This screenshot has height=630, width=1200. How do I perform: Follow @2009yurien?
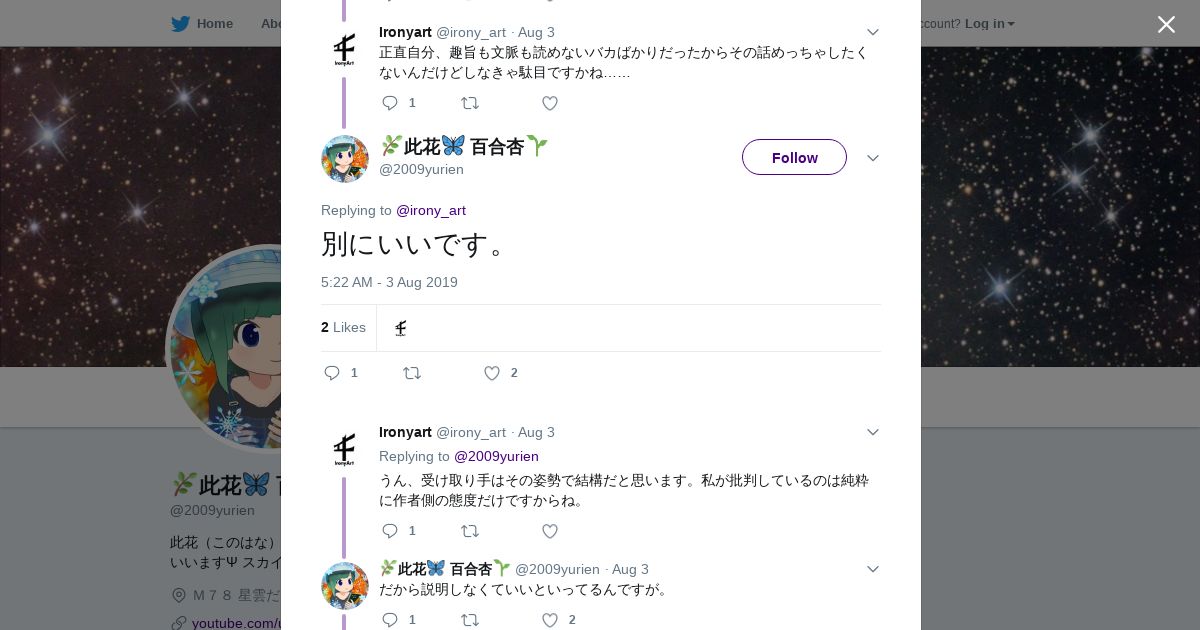(x=794, y=157)
